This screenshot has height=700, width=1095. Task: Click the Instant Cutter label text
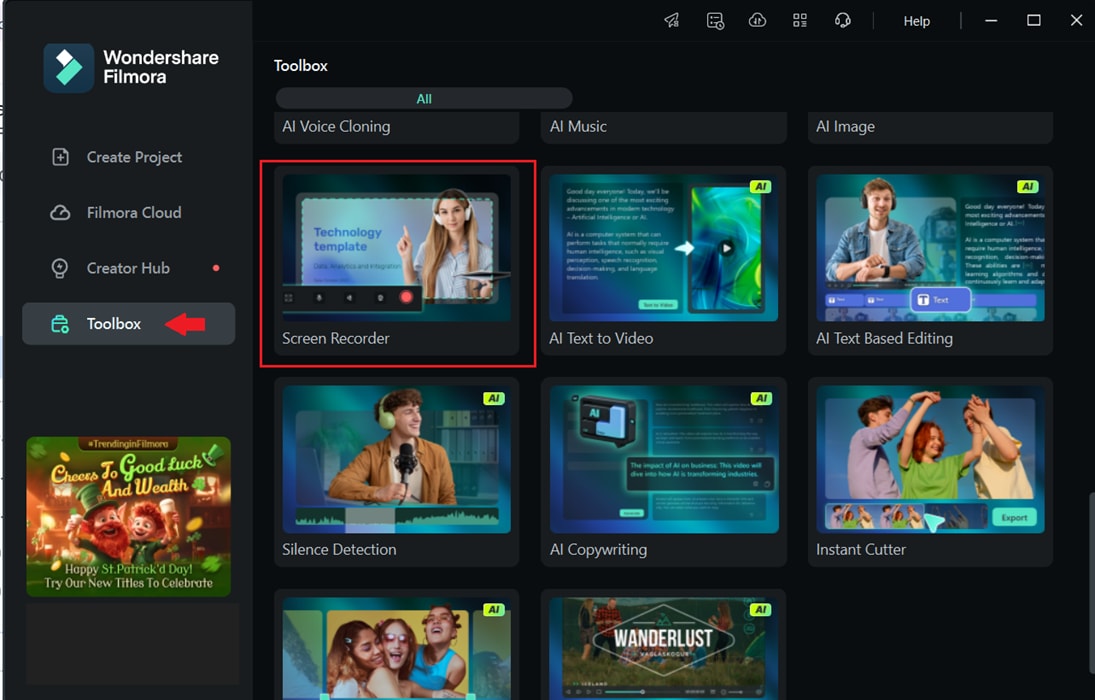pyautogui.click(x=860, y=549)
